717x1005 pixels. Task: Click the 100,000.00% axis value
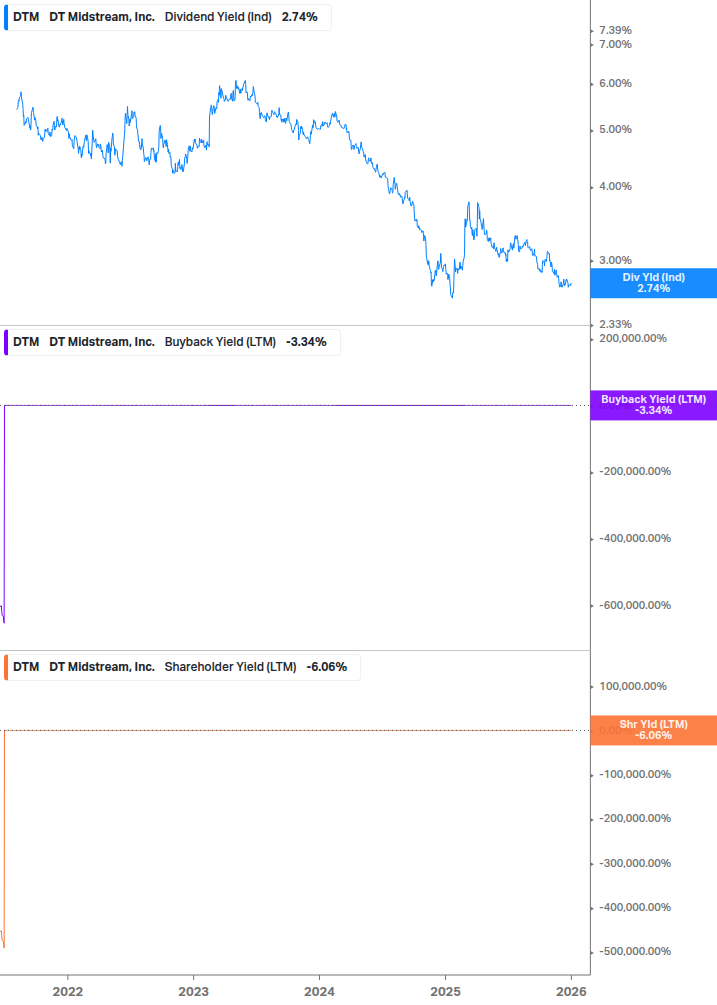pyautogui.click(x=632, y=686)
